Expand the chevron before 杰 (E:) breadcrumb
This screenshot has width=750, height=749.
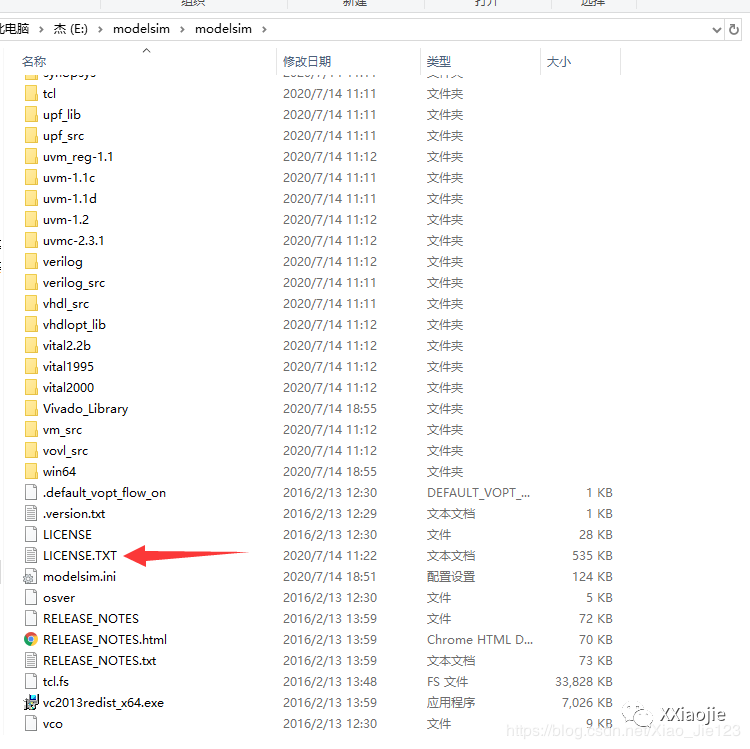coord(41,30)
